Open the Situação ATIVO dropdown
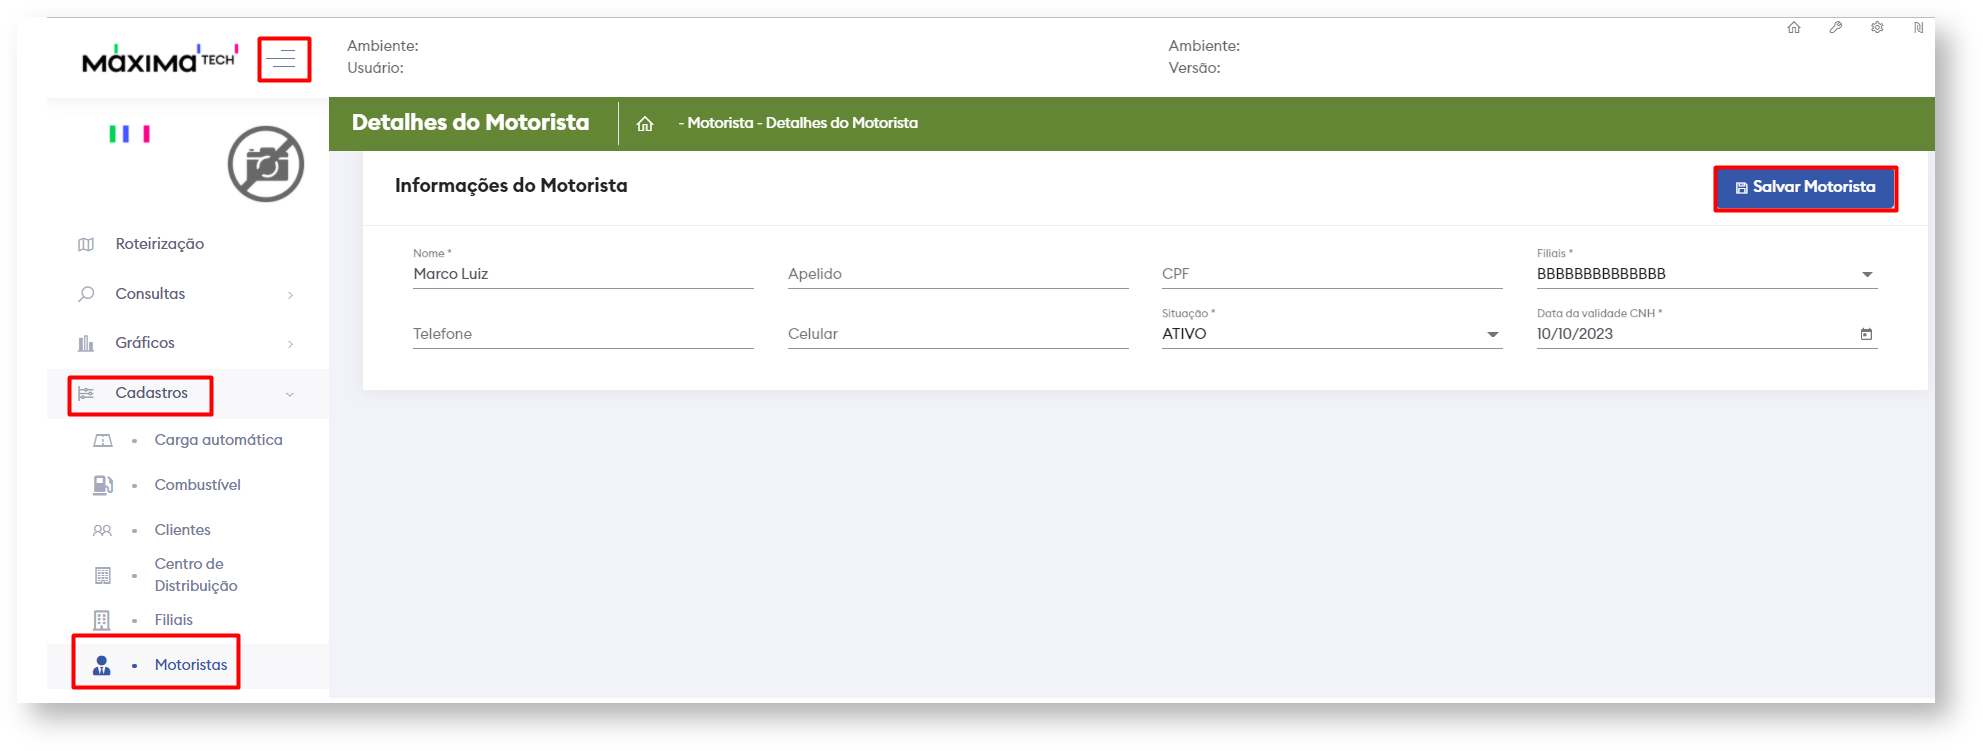The width and height of the screenshot is (1983, 751). click(x=1492, y=335)
